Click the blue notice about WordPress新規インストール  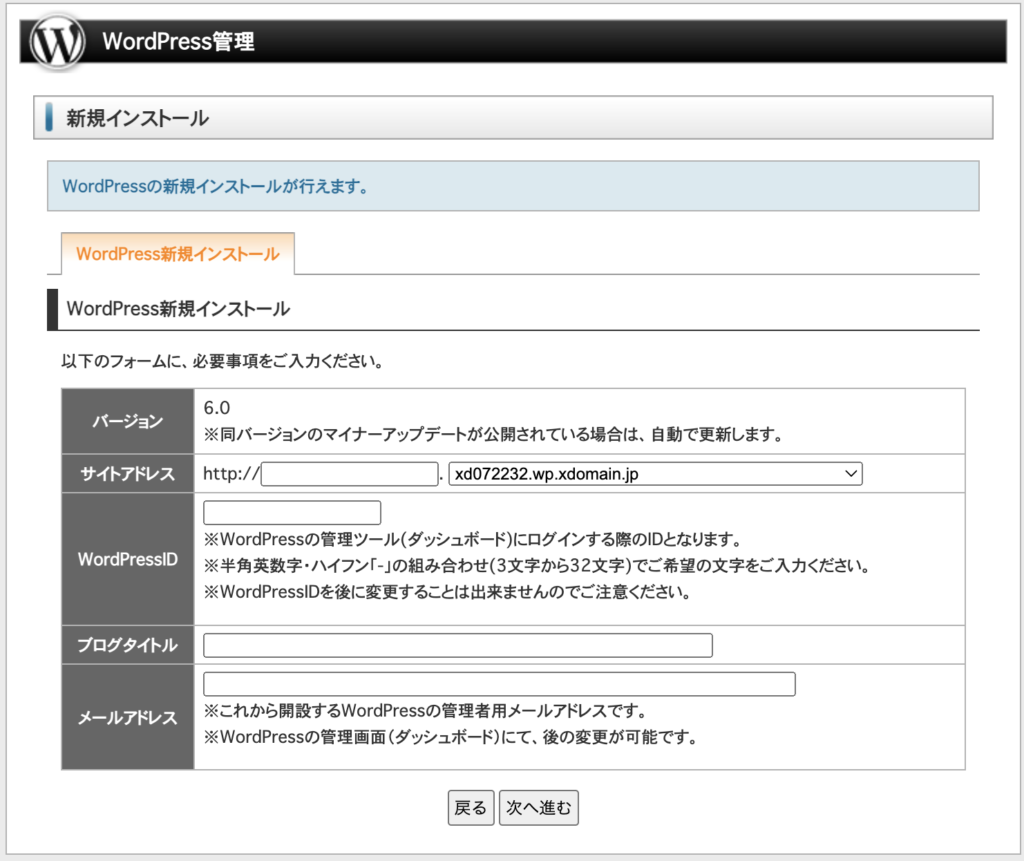coord(215,187)
